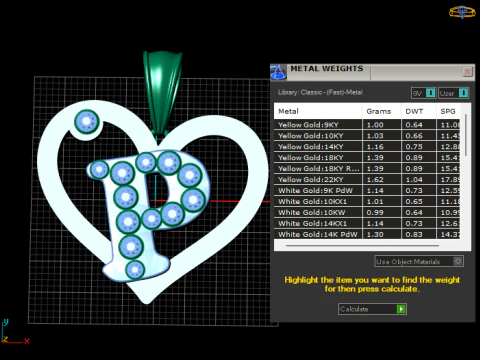
Task: Select the green pendant bail
Action: pyautogui.click(x=163, y=92)
